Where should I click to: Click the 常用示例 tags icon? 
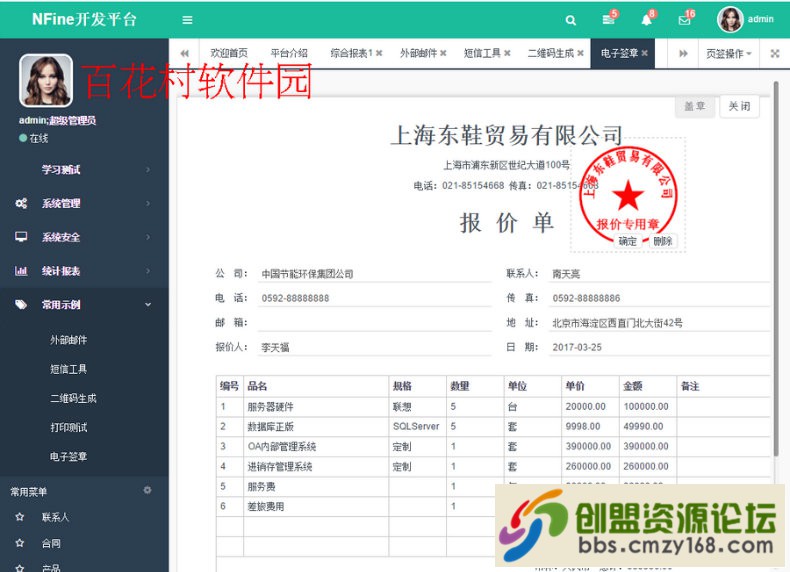pyautogui.click(x=21, y=304)
